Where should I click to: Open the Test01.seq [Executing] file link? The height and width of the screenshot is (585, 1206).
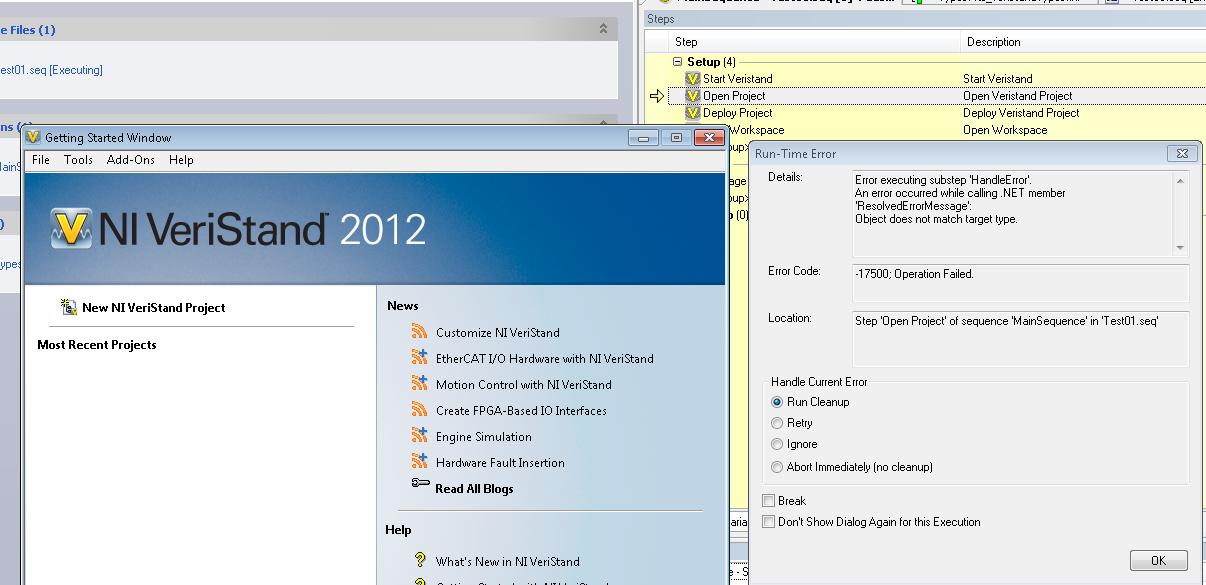[x=50, y=70]
